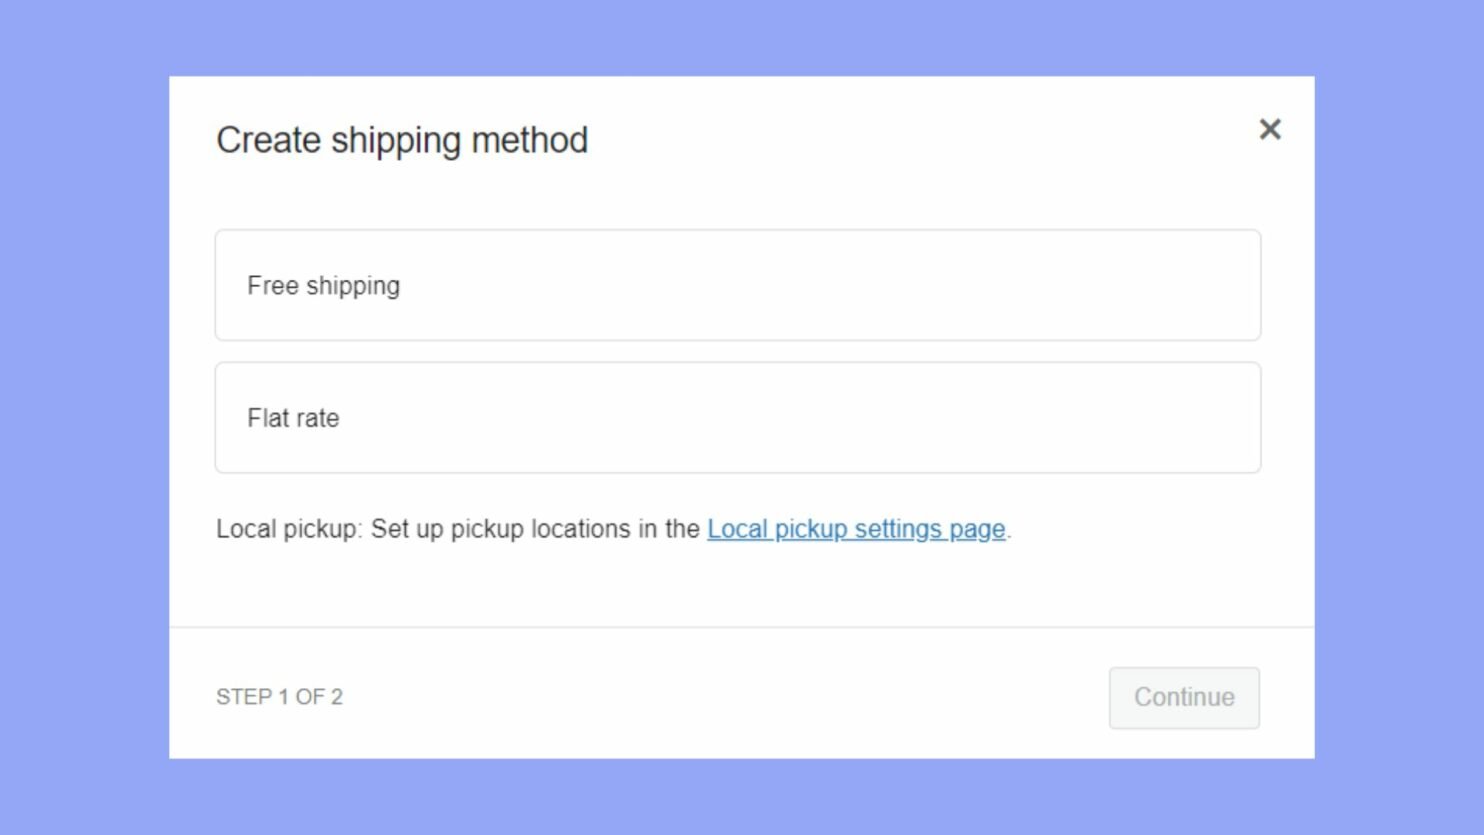Click the STEP 1 OF 2 label
This screenshot has width=1484, height=835.
pyautogui.click(x=280, y=697)
